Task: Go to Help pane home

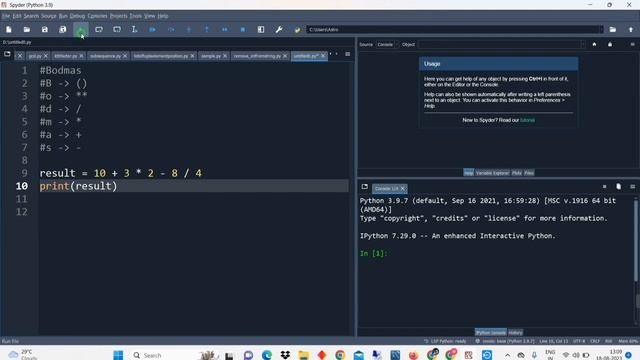Action: [594, 44]
